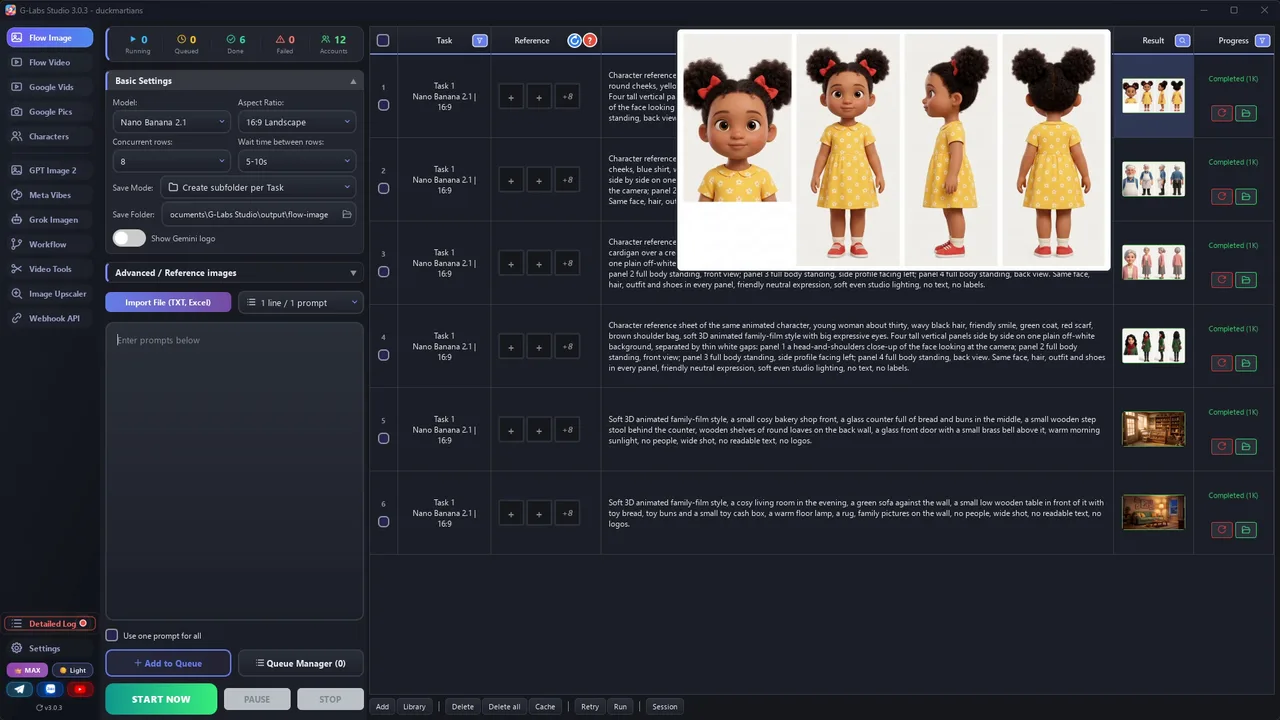Select the checkbox for row 1
This screenshot has width=1280, height=720.
click(383, 105)
